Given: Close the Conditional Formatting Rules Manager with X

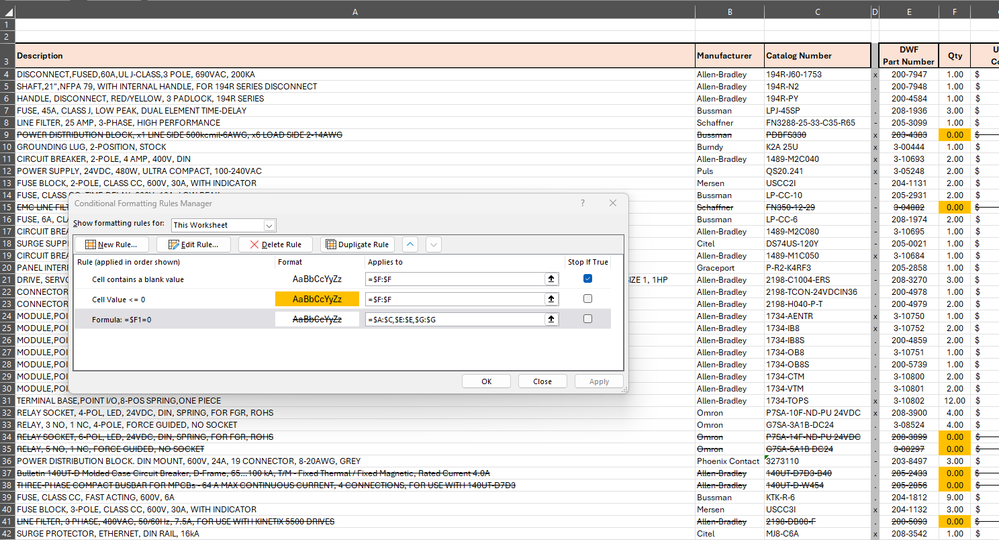Looking at the screenshot, I should tap(613, 203).
